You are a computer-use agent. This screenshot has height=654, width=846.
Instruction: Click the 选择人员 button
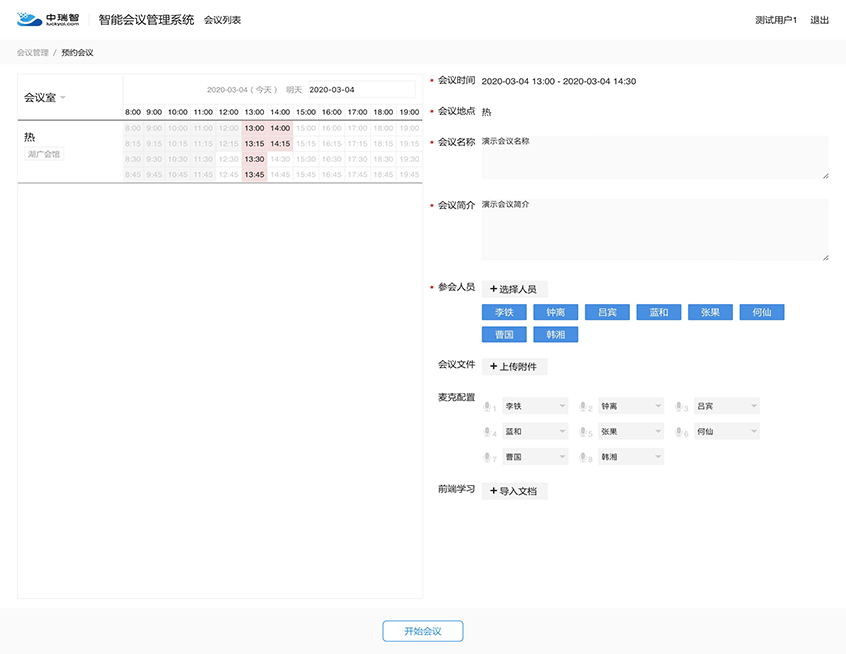(x=514, y=289)
